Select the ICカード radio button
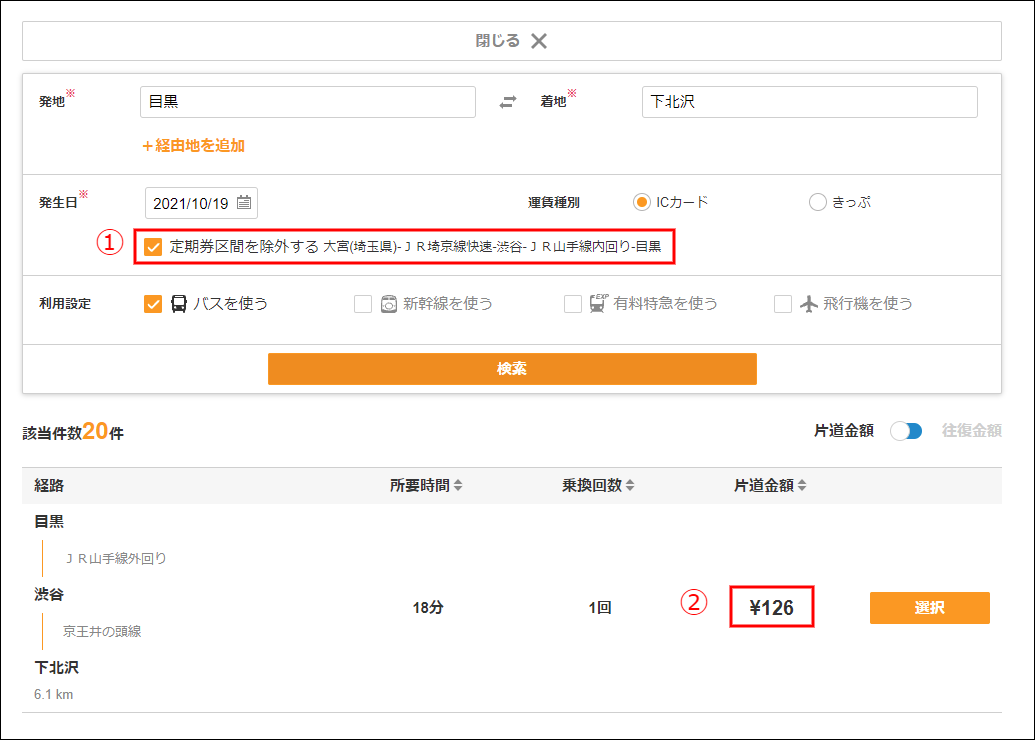Screen dimensions: 1035x740 [x=642, y=202]
